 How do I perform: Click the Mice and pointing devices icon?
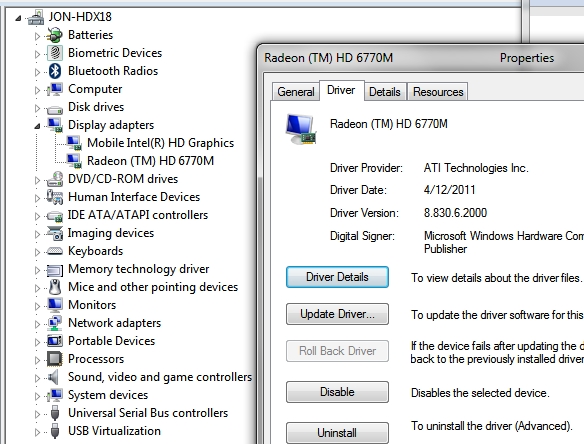(55, 287)
